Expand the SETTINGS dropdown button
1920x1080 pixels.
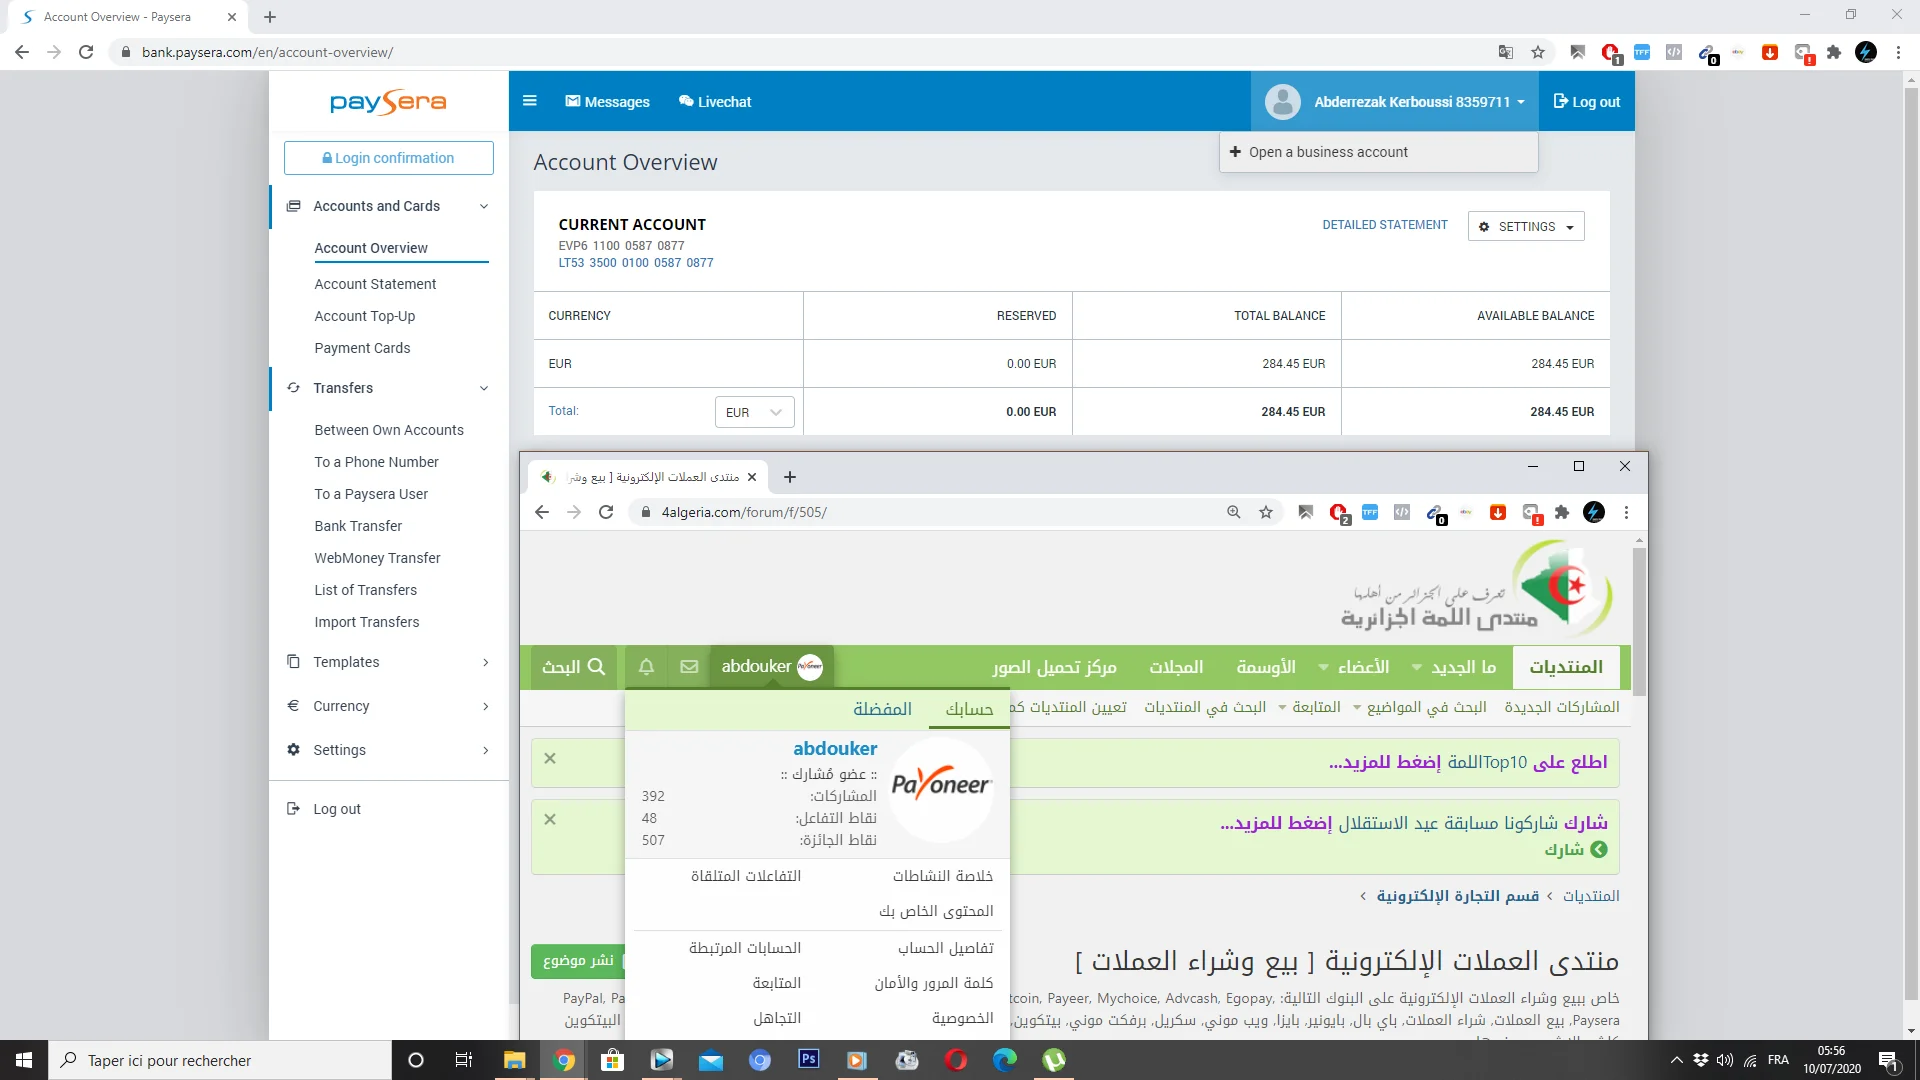(x=1526, y=227)
